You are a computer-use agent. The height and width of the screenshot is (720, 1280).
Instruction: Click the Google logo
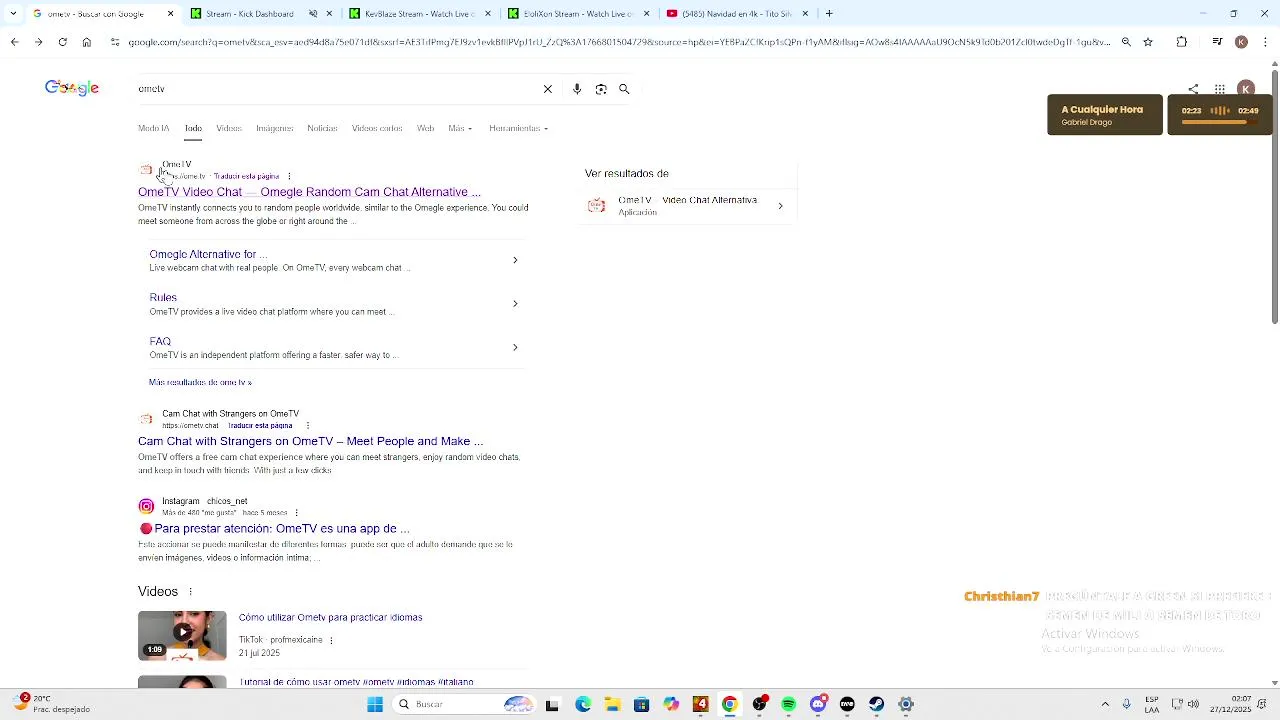pos(72,88)
